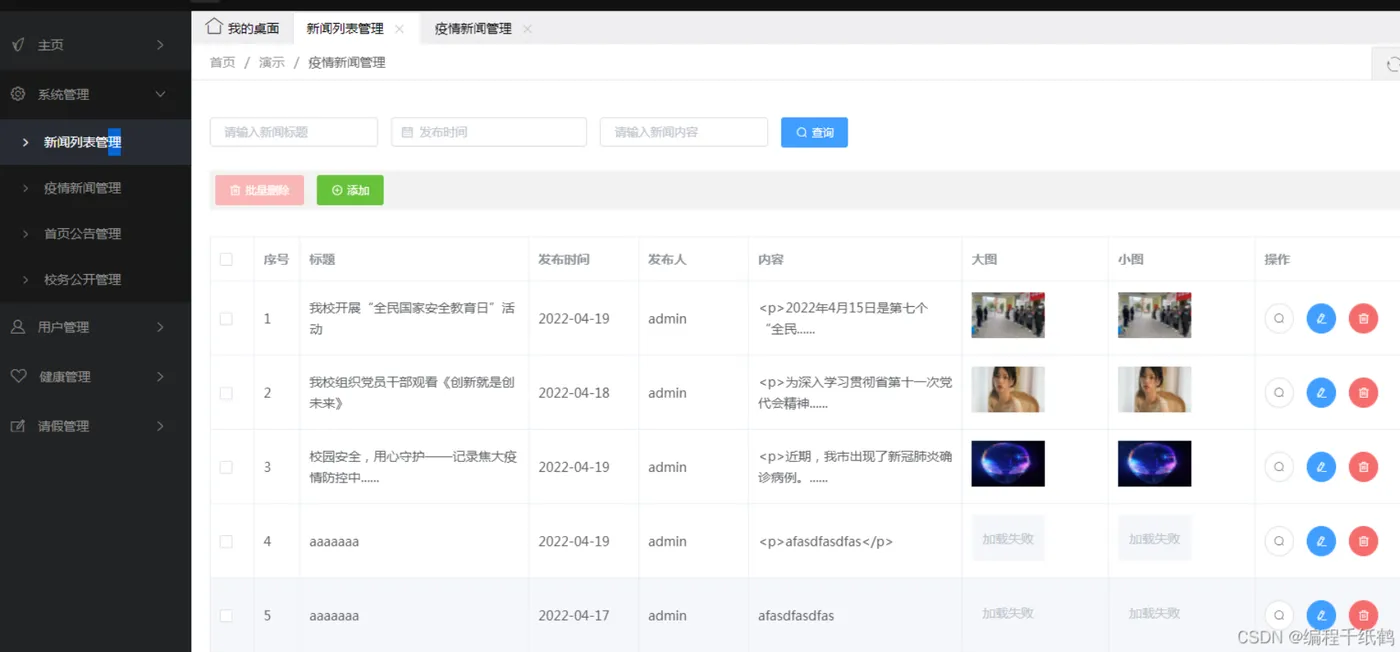Close the 疫情新闻管理 tab

coord(527,29)
